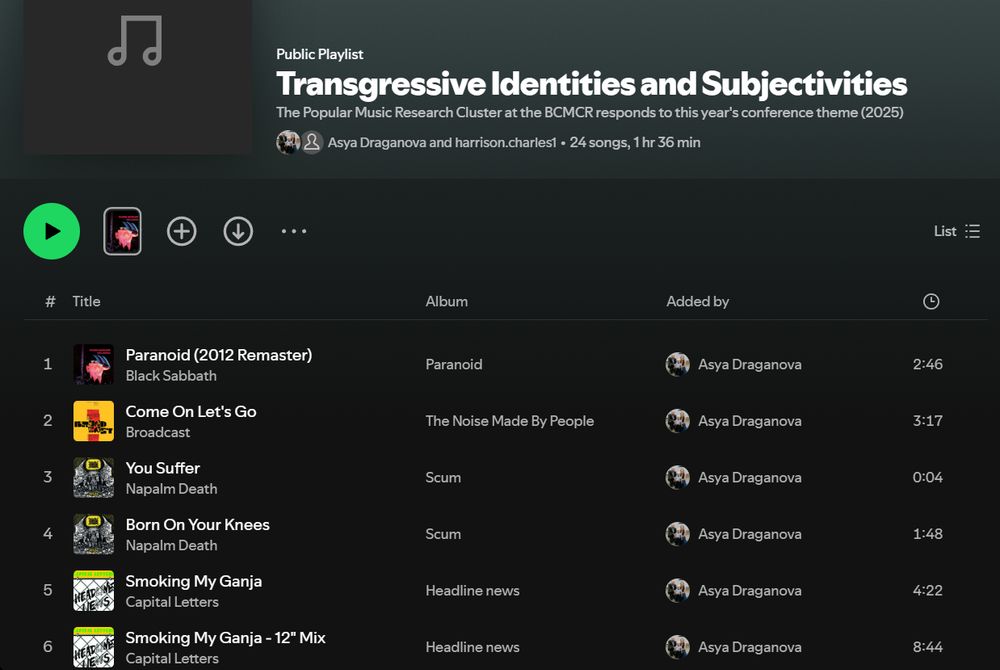
Task: Select track Smoking My Ganja - 12" Mix
Action: click(x=226, y=638)
